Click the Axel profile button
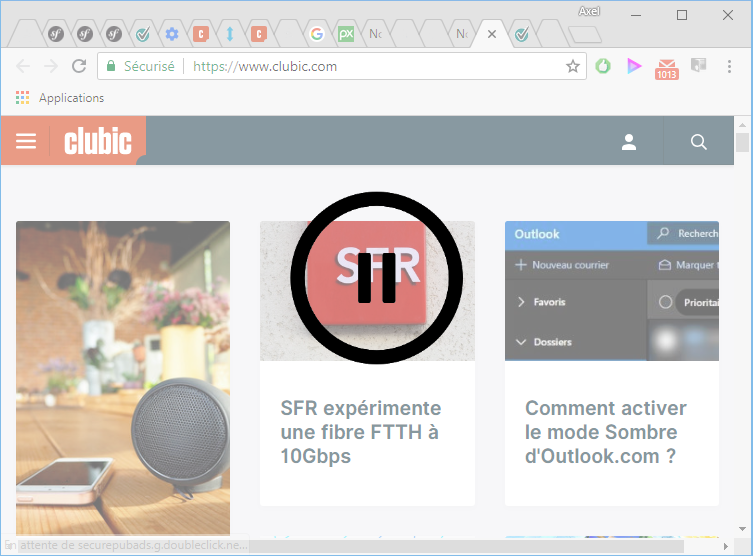 589,11
